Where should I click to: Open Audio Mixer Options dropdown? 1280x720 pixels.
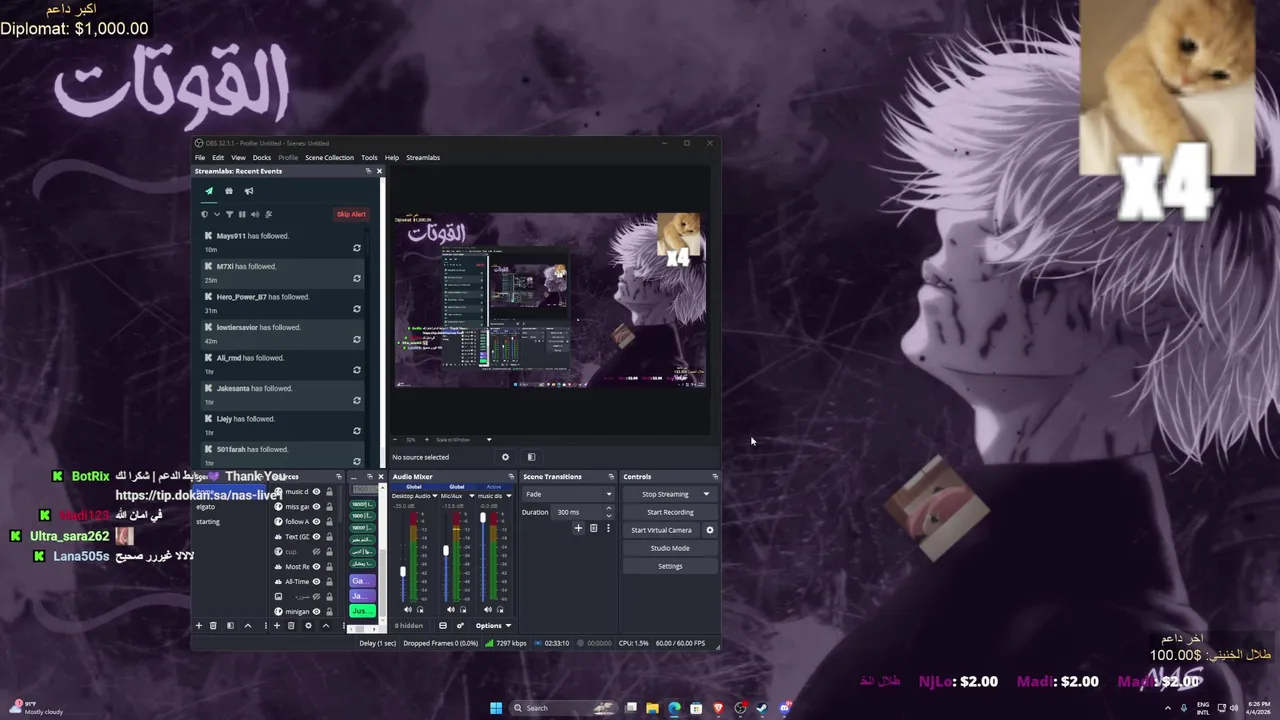(x=493, y=626)
